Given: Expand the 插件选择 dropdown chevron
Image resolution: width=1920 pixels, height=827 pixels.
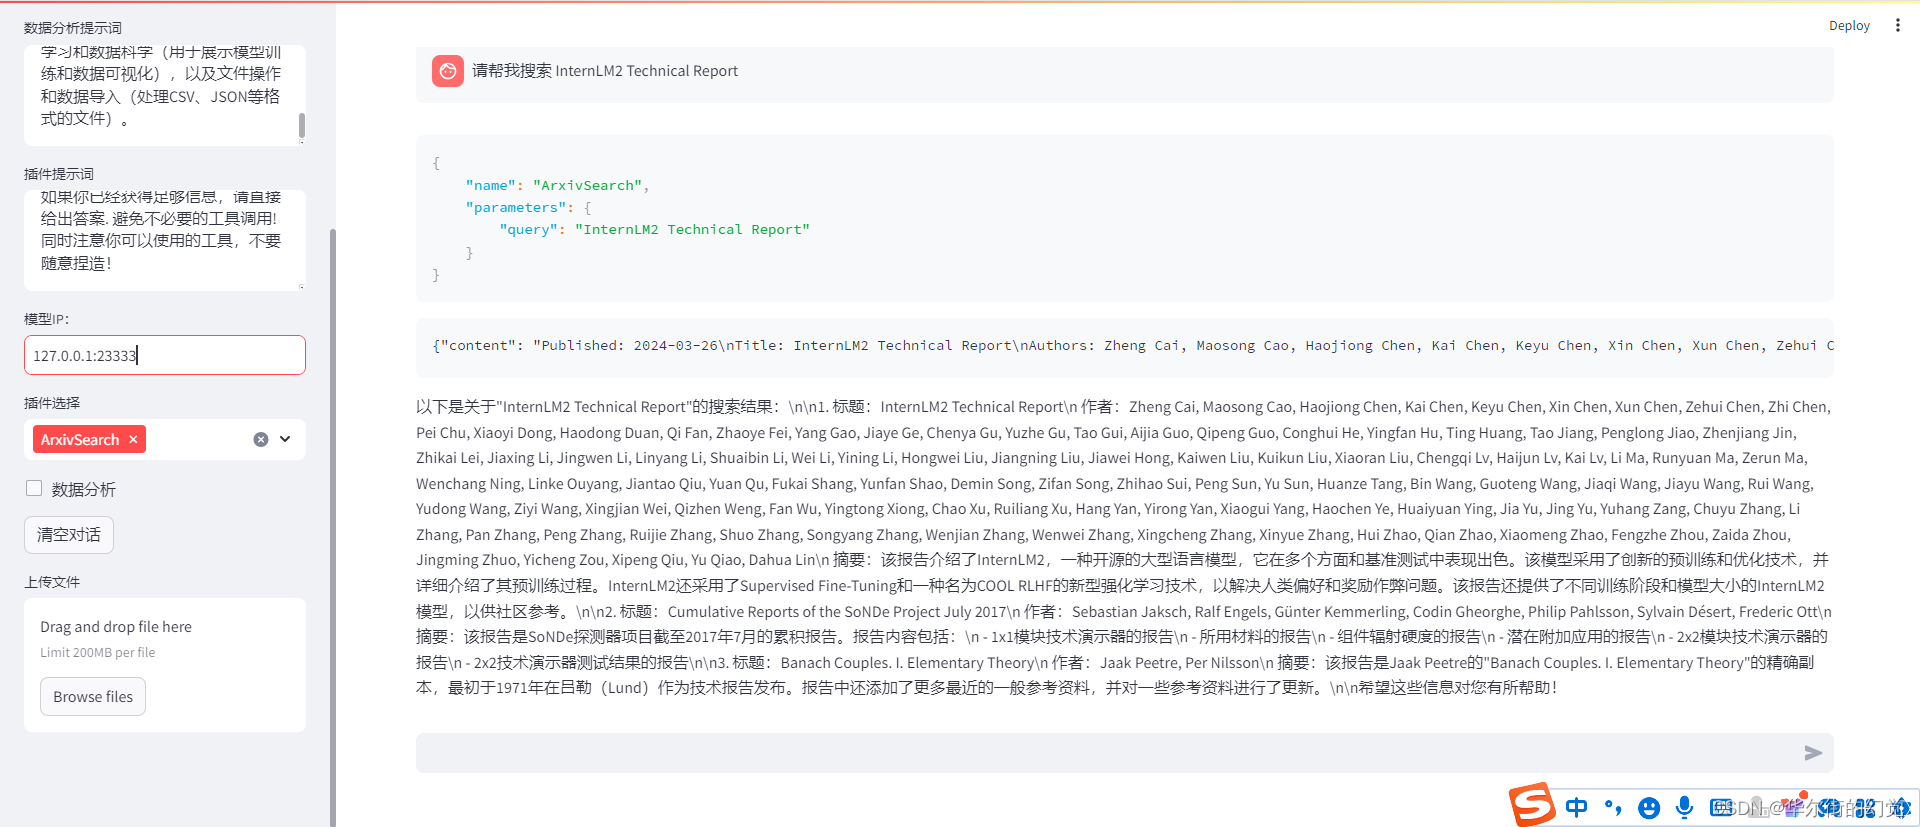Looking at the screenshot, I should [285, 439].
